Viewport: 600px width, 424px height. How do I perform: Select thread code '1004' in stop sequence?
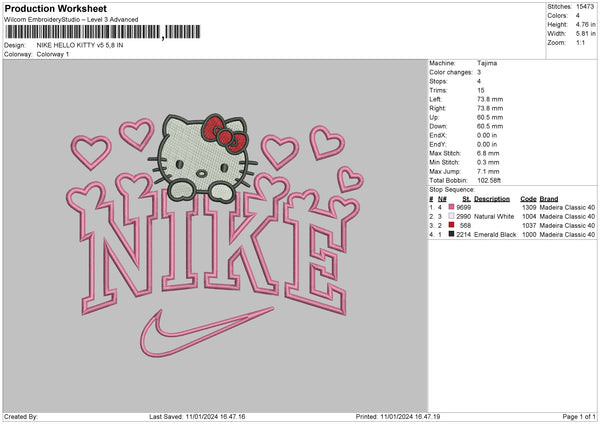click(x=529, y=217)
